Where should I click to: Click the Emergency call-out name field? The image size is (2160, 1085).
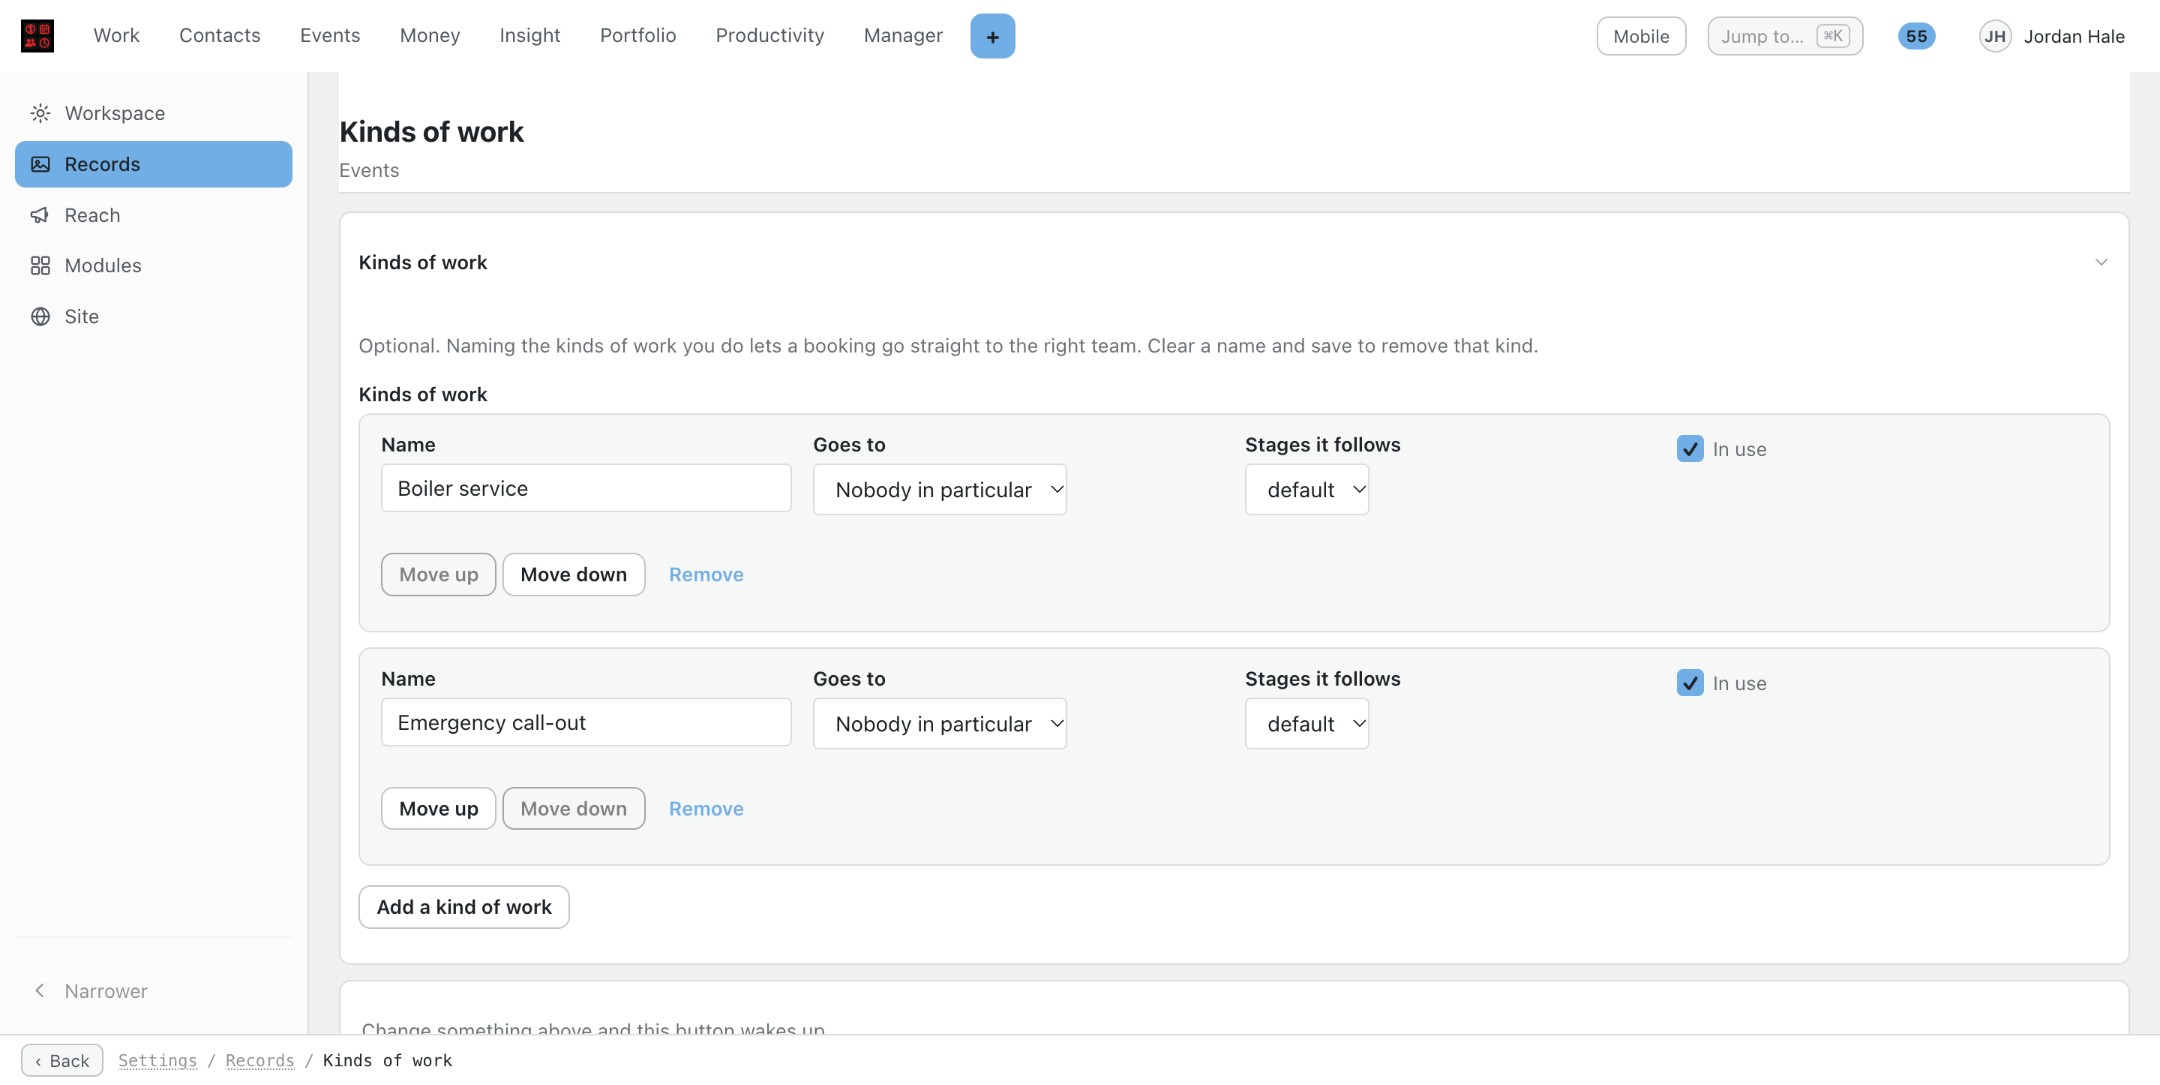click(x=586, y=722)
